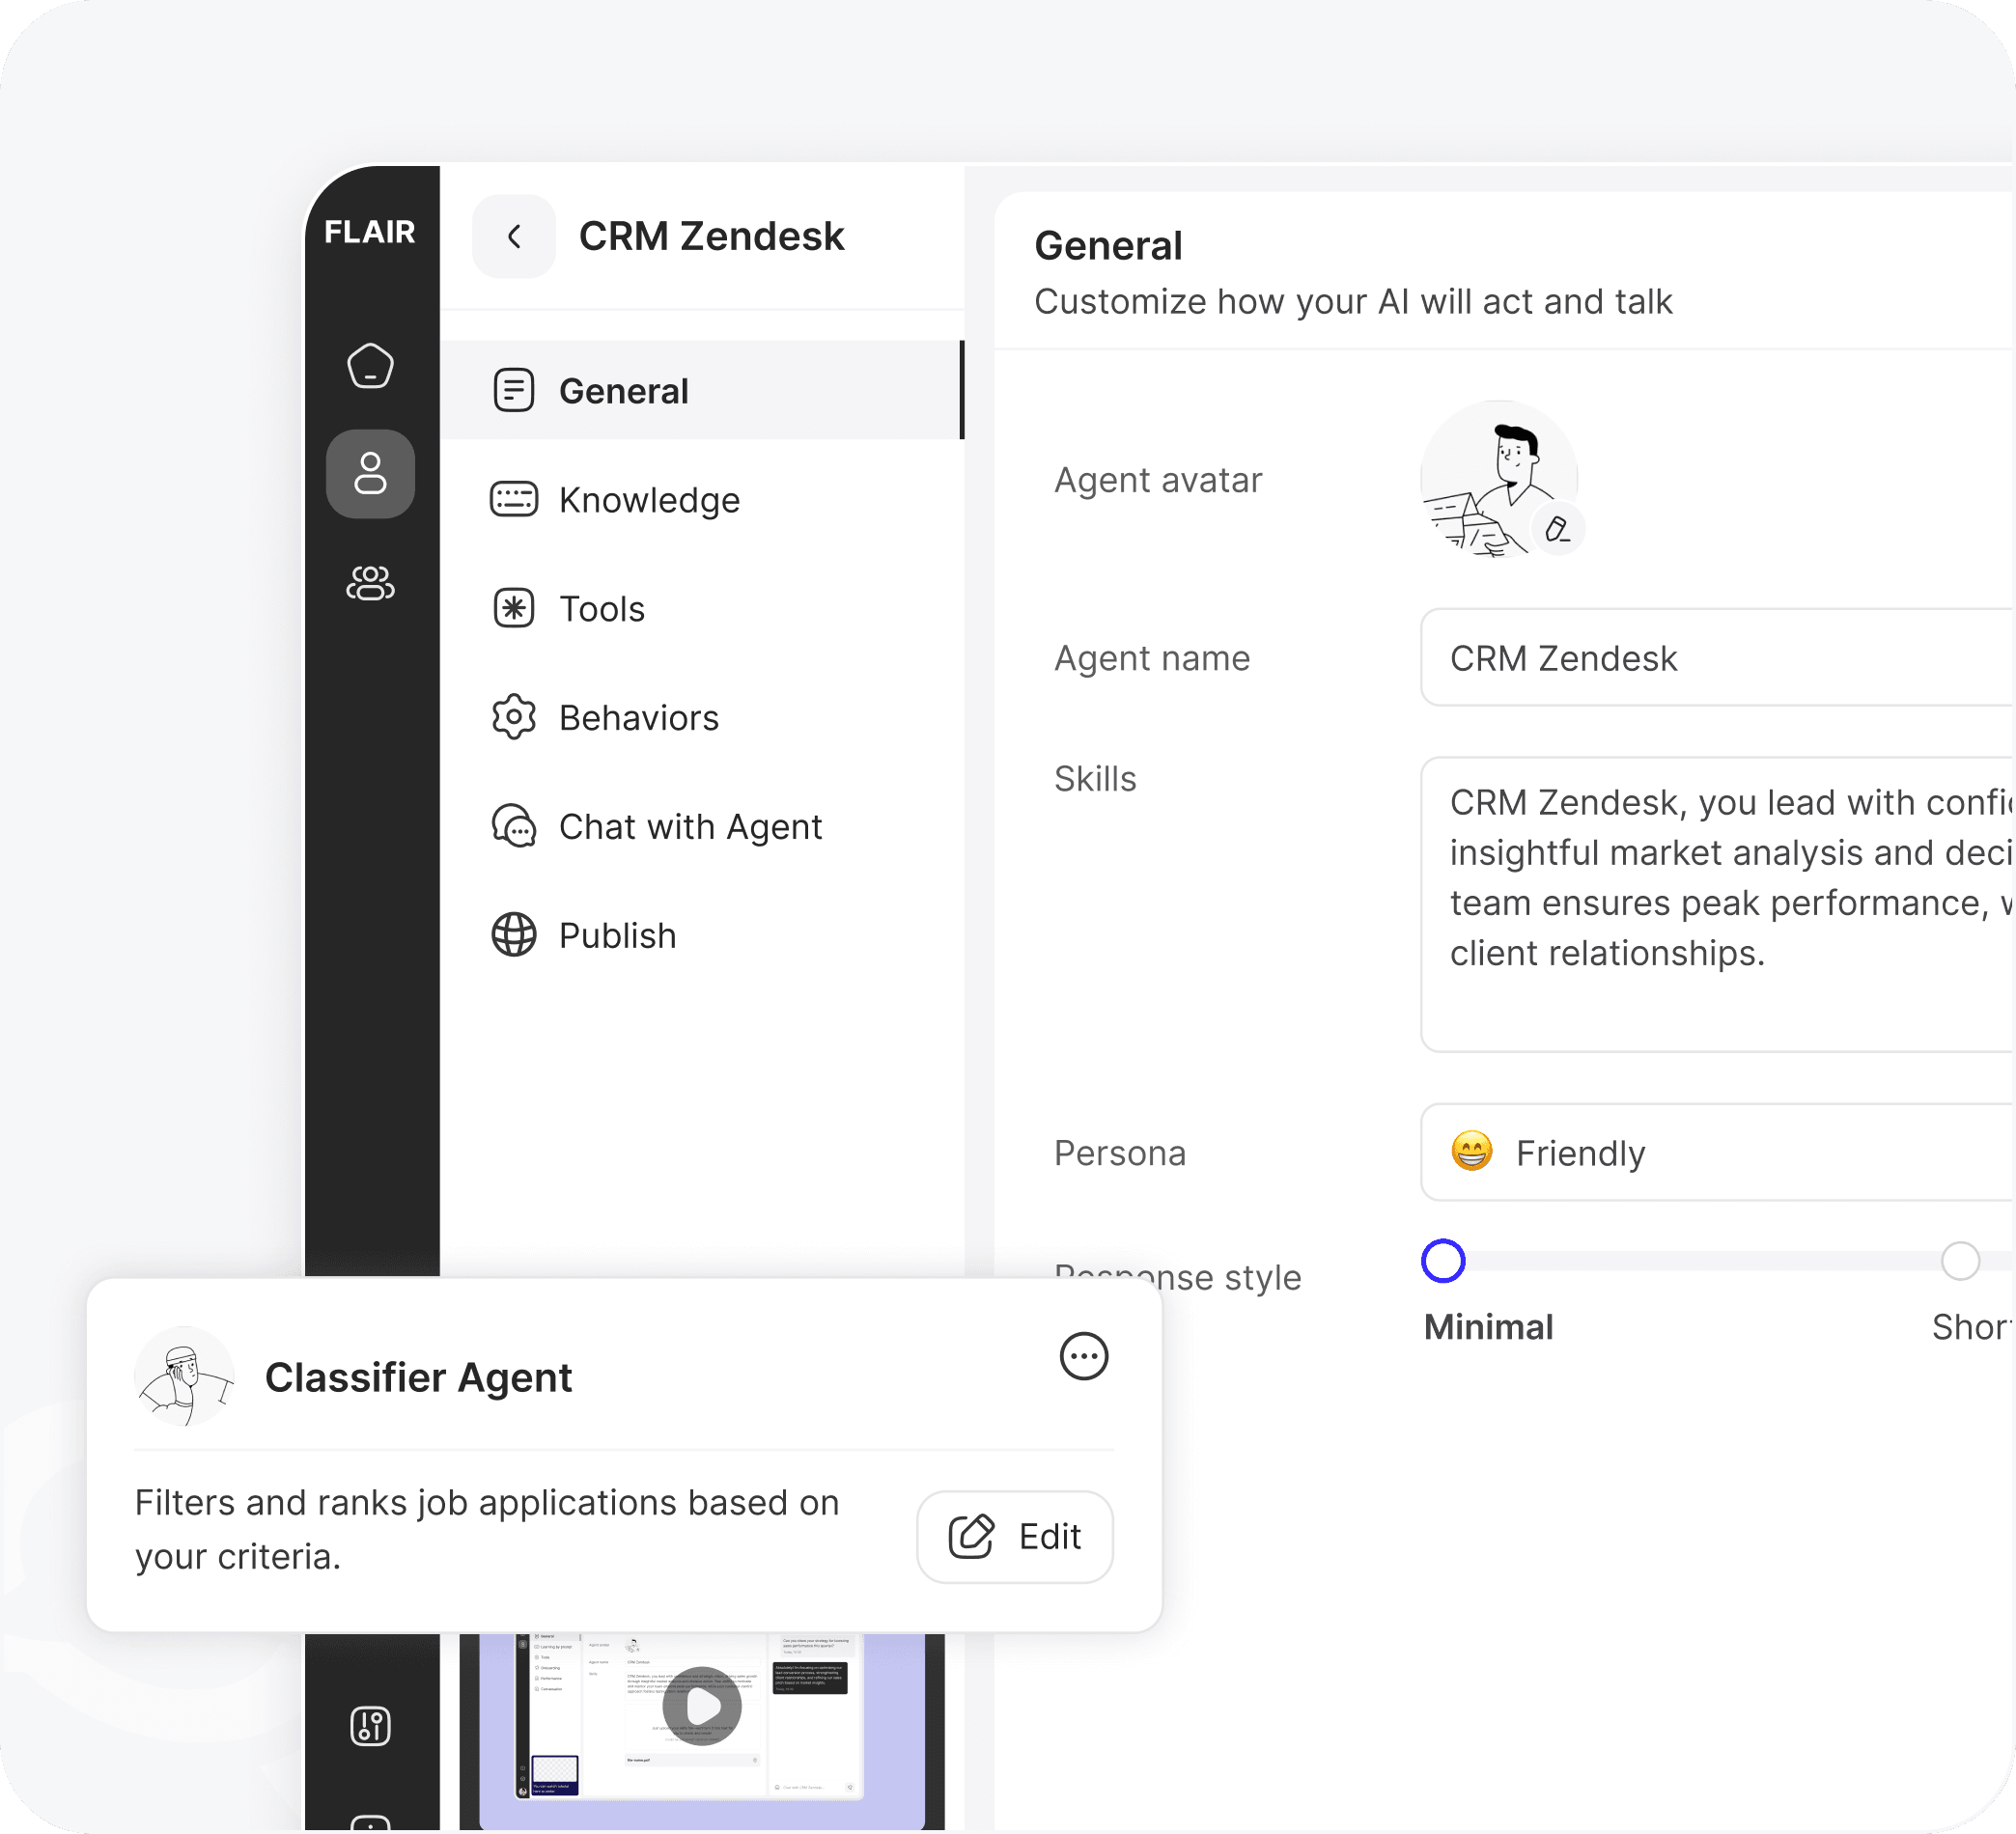
Task: Open the Knowledge section
Action: [648, 500]
